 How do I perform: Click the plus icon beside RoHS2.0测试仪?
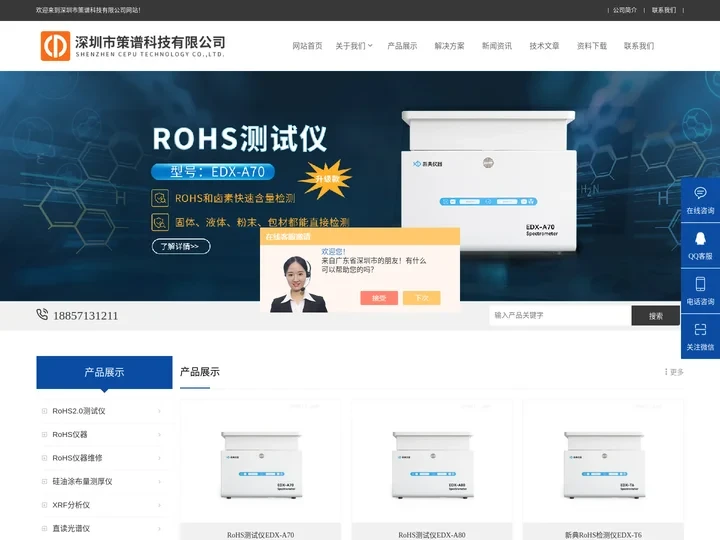click(x=45, y=411)
